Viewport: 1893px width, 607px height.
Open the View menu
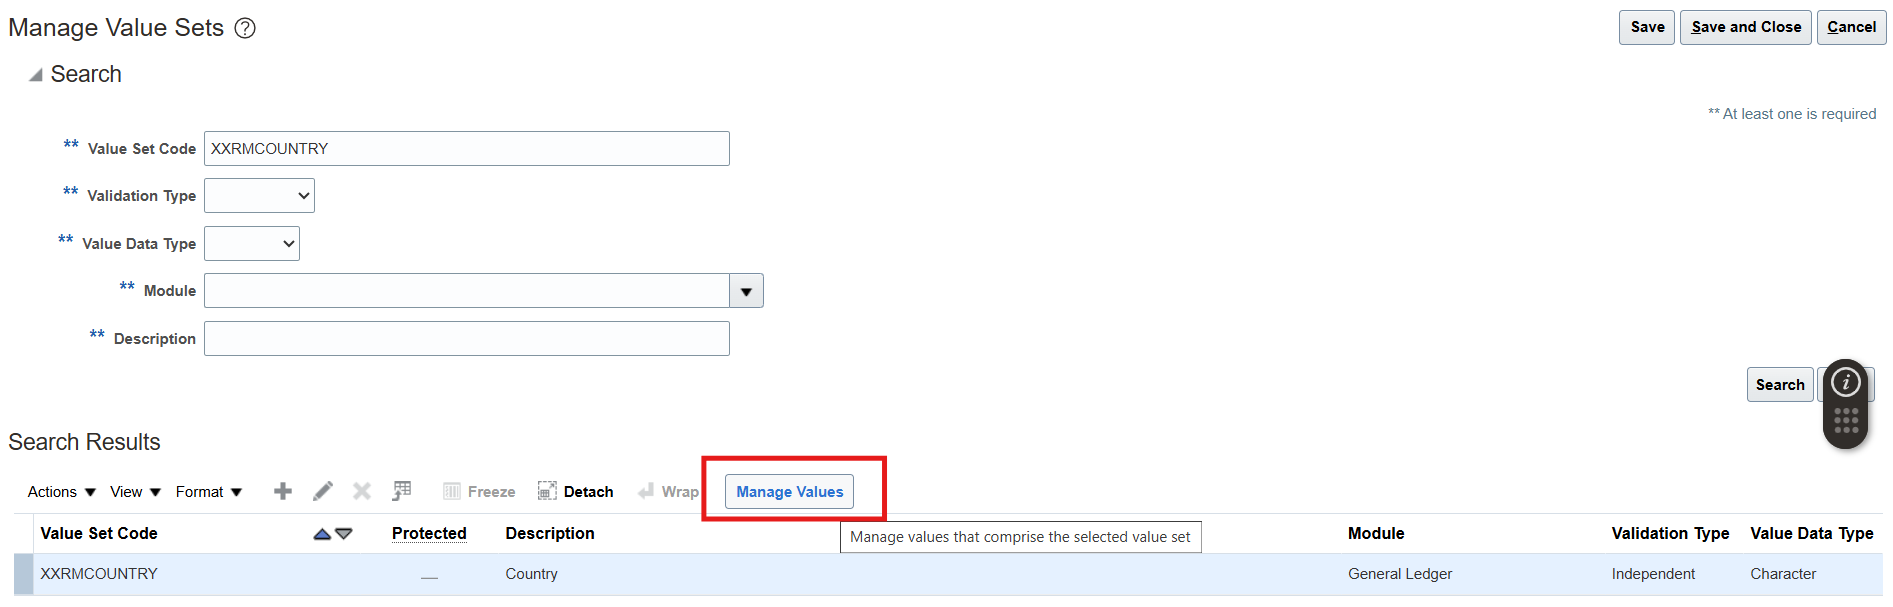coord(135,492)
